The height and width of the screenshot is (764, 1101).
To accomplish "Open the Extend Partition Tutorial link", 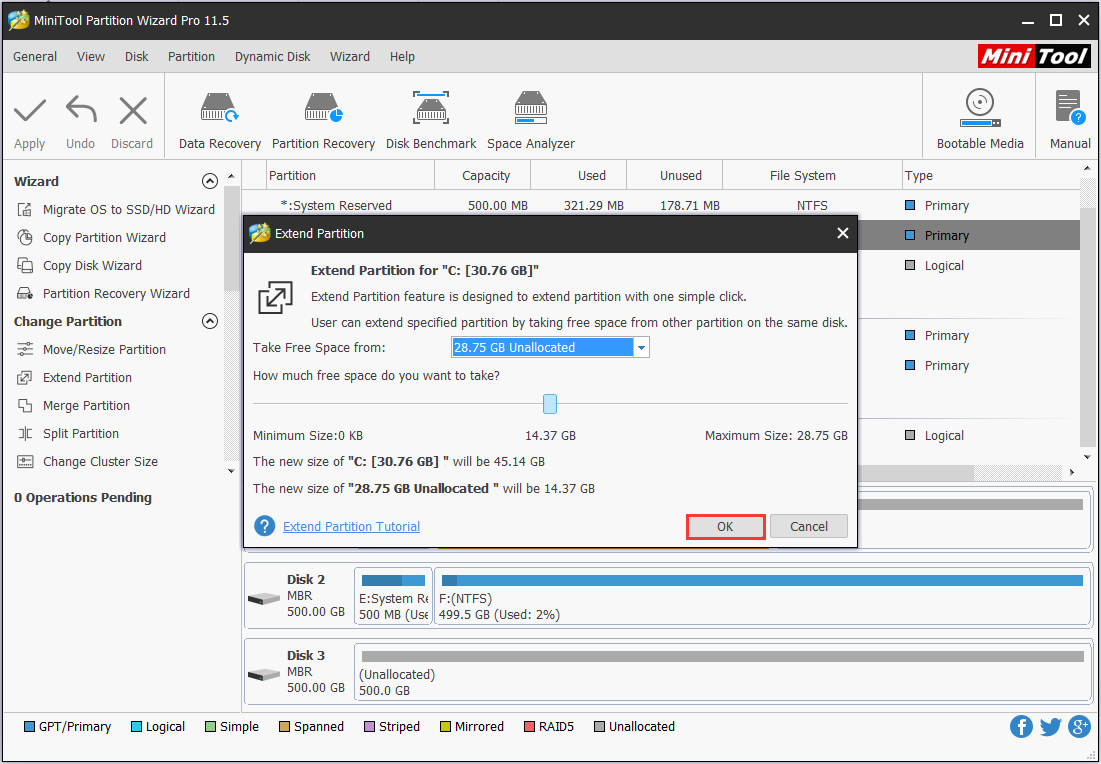I will pos(351,527).
